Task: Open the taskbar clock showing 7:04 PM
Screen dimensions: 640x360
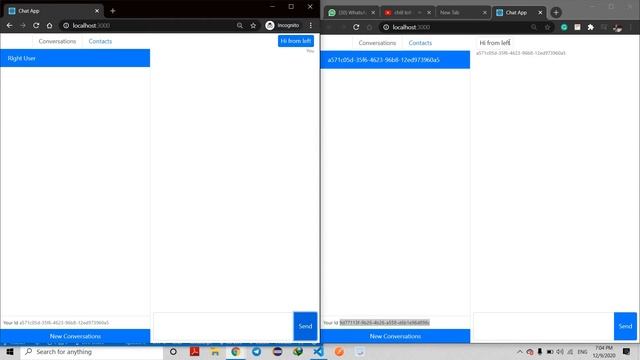Action: (604, 352)
